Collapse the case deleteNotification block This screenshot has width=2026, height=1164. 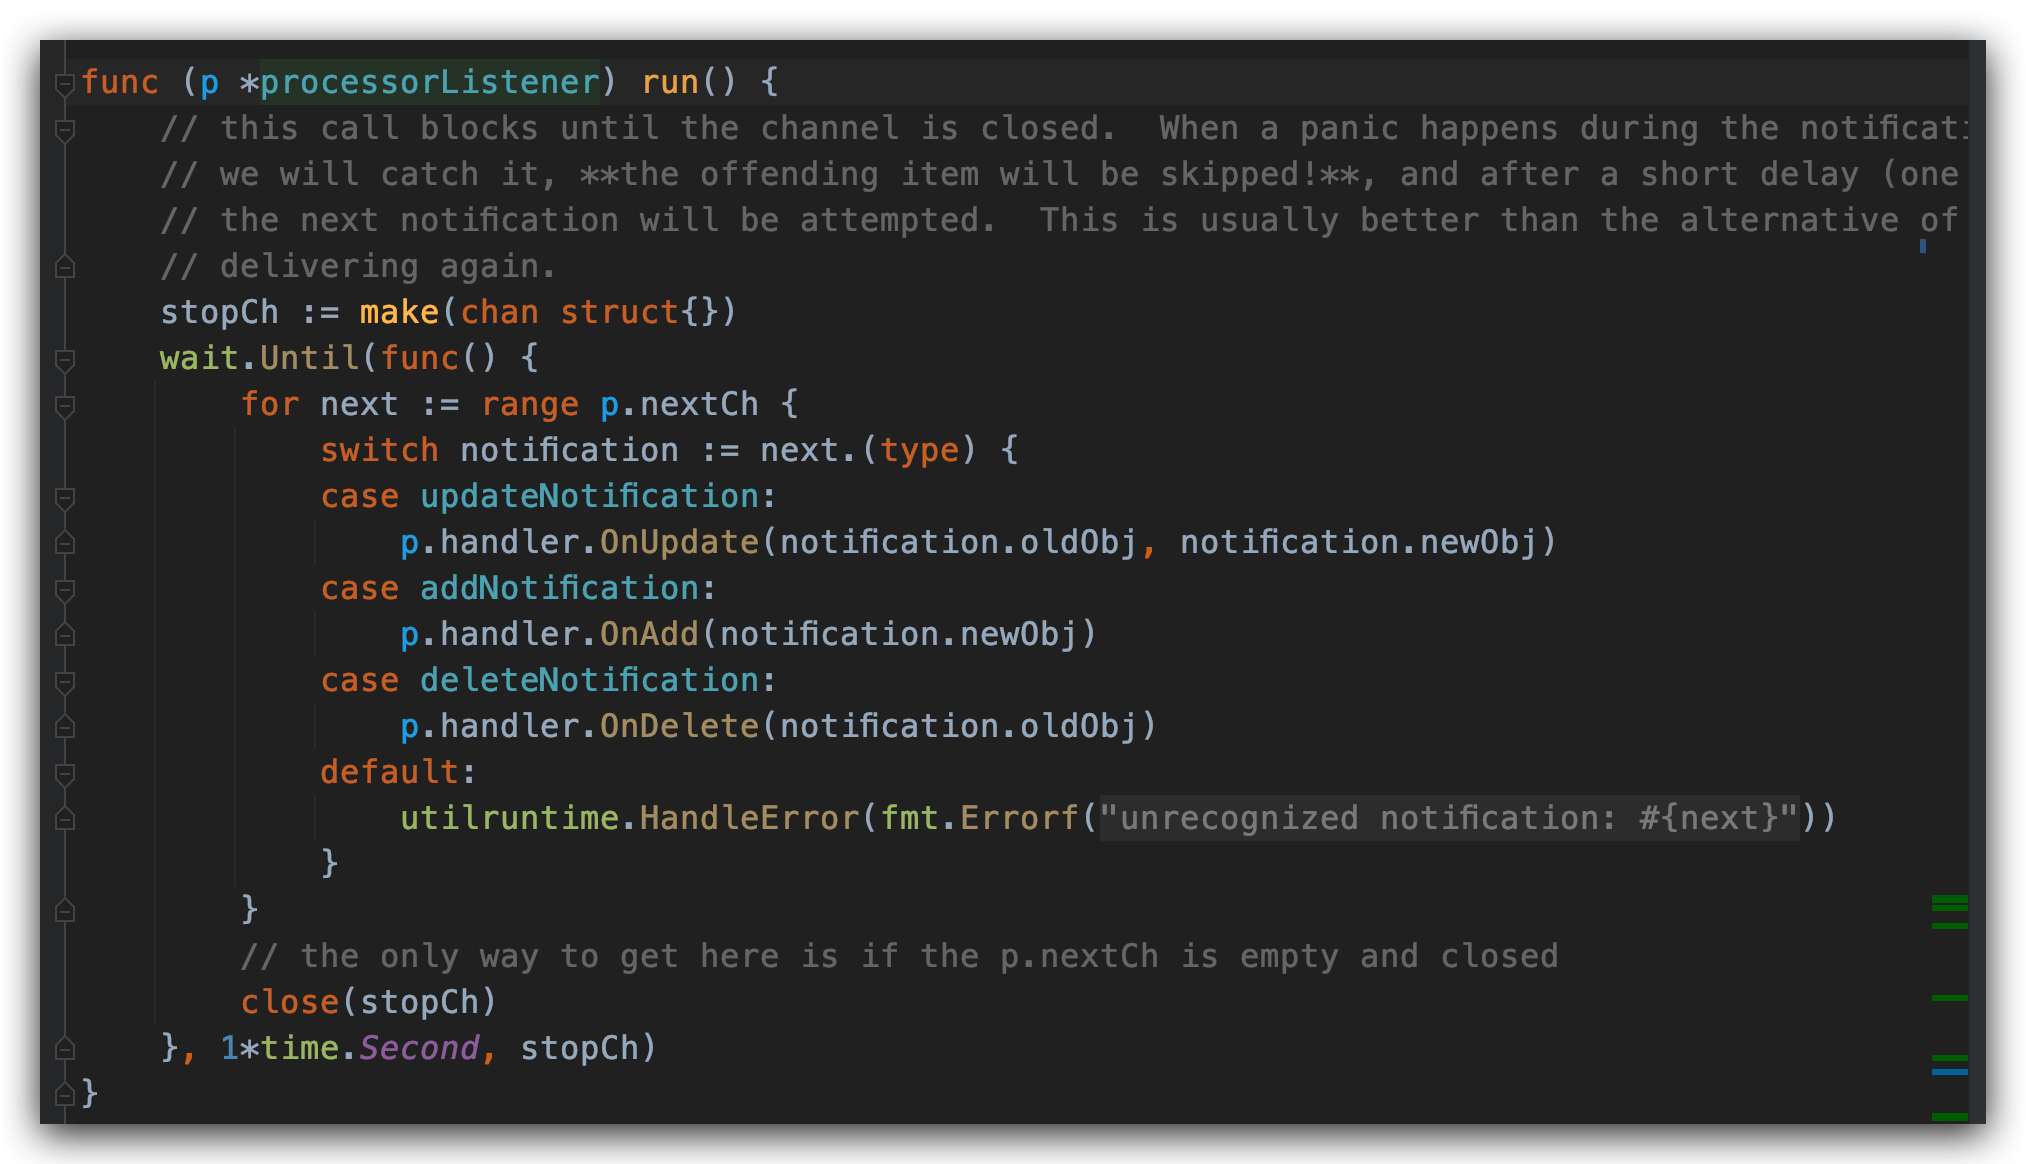click(x=65, y=681)
